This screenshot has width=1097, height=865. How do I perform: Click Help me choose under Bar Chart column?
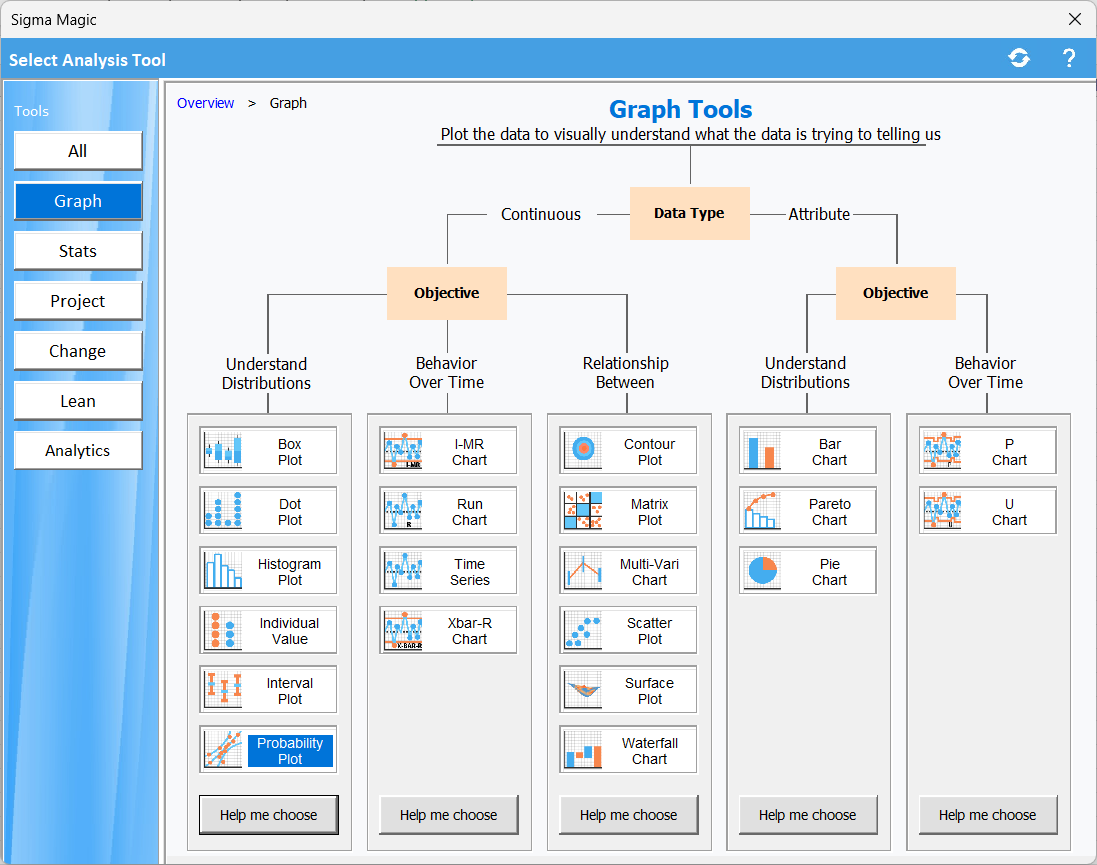point(808,815)
